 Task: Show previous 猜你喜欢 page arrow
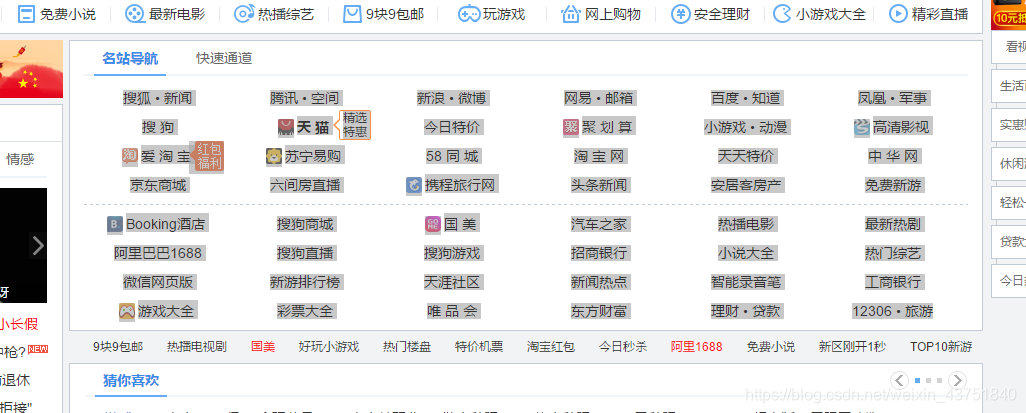[x=900, y=380]
